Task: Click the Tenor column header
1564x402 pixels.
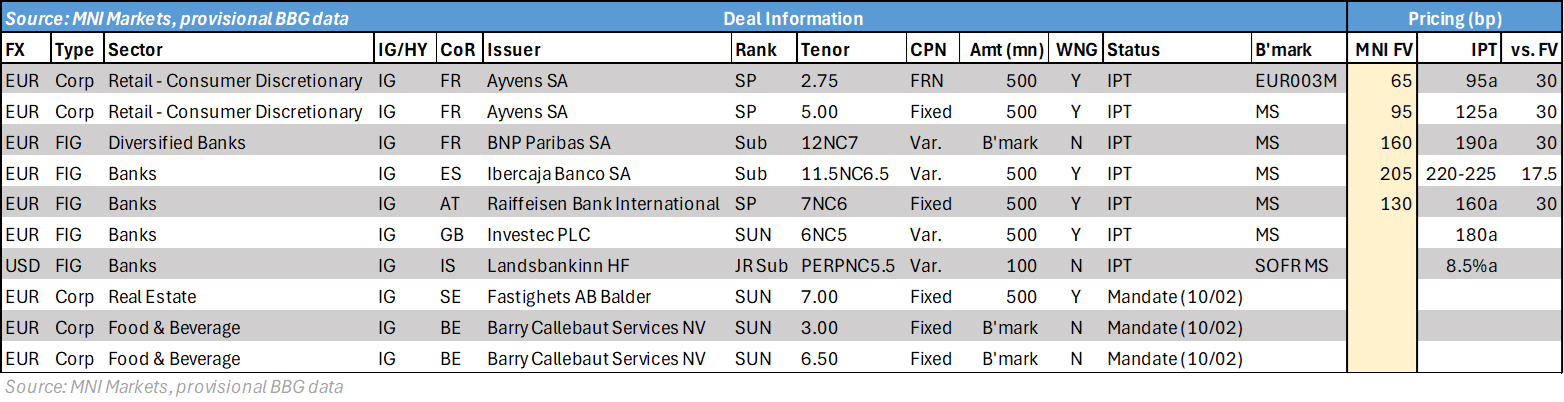Action: click(824, 49)
